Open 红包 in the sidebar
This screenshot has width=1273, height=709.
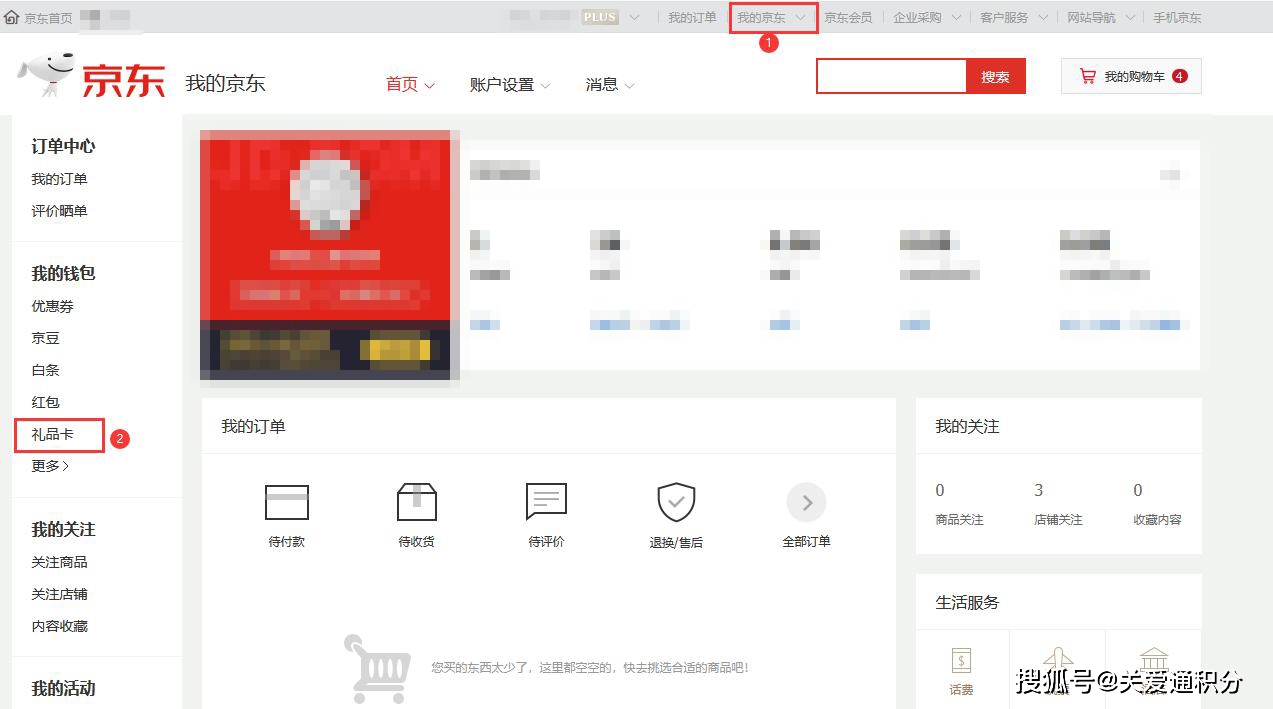pyautogui.click(x=45, y=402)
